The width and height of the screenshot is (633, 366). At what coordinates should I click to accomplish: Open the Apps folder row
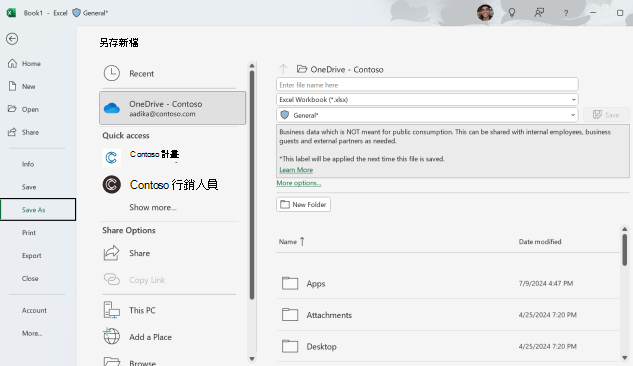point(447,283)
